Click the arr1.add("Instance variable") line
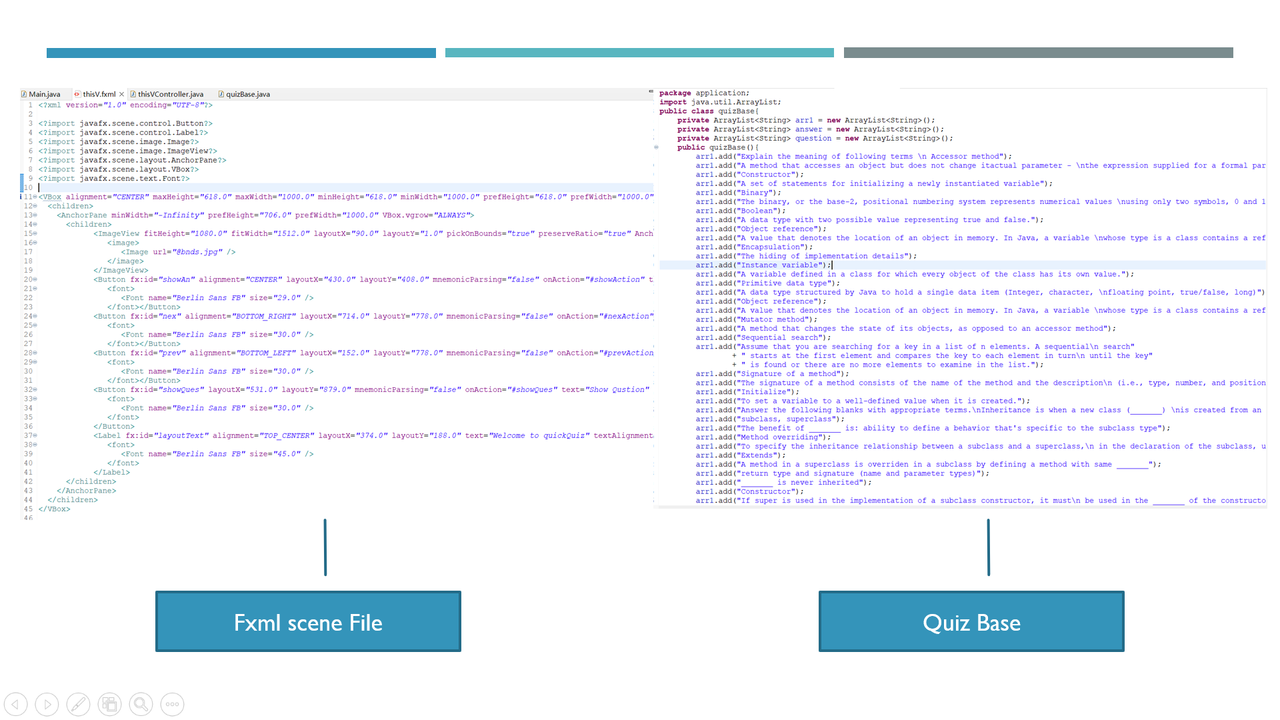This screenshot has width=1280, height=720. [764, 265]
